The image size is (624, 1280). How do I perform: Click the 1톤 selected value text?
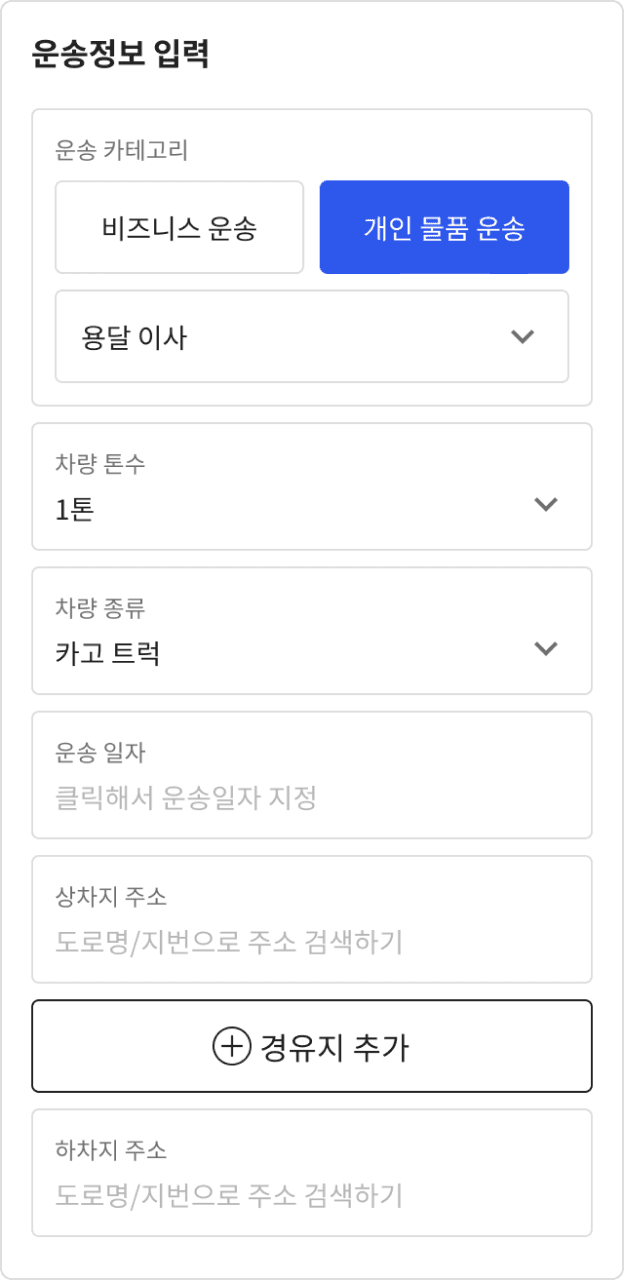click(75, 511)
